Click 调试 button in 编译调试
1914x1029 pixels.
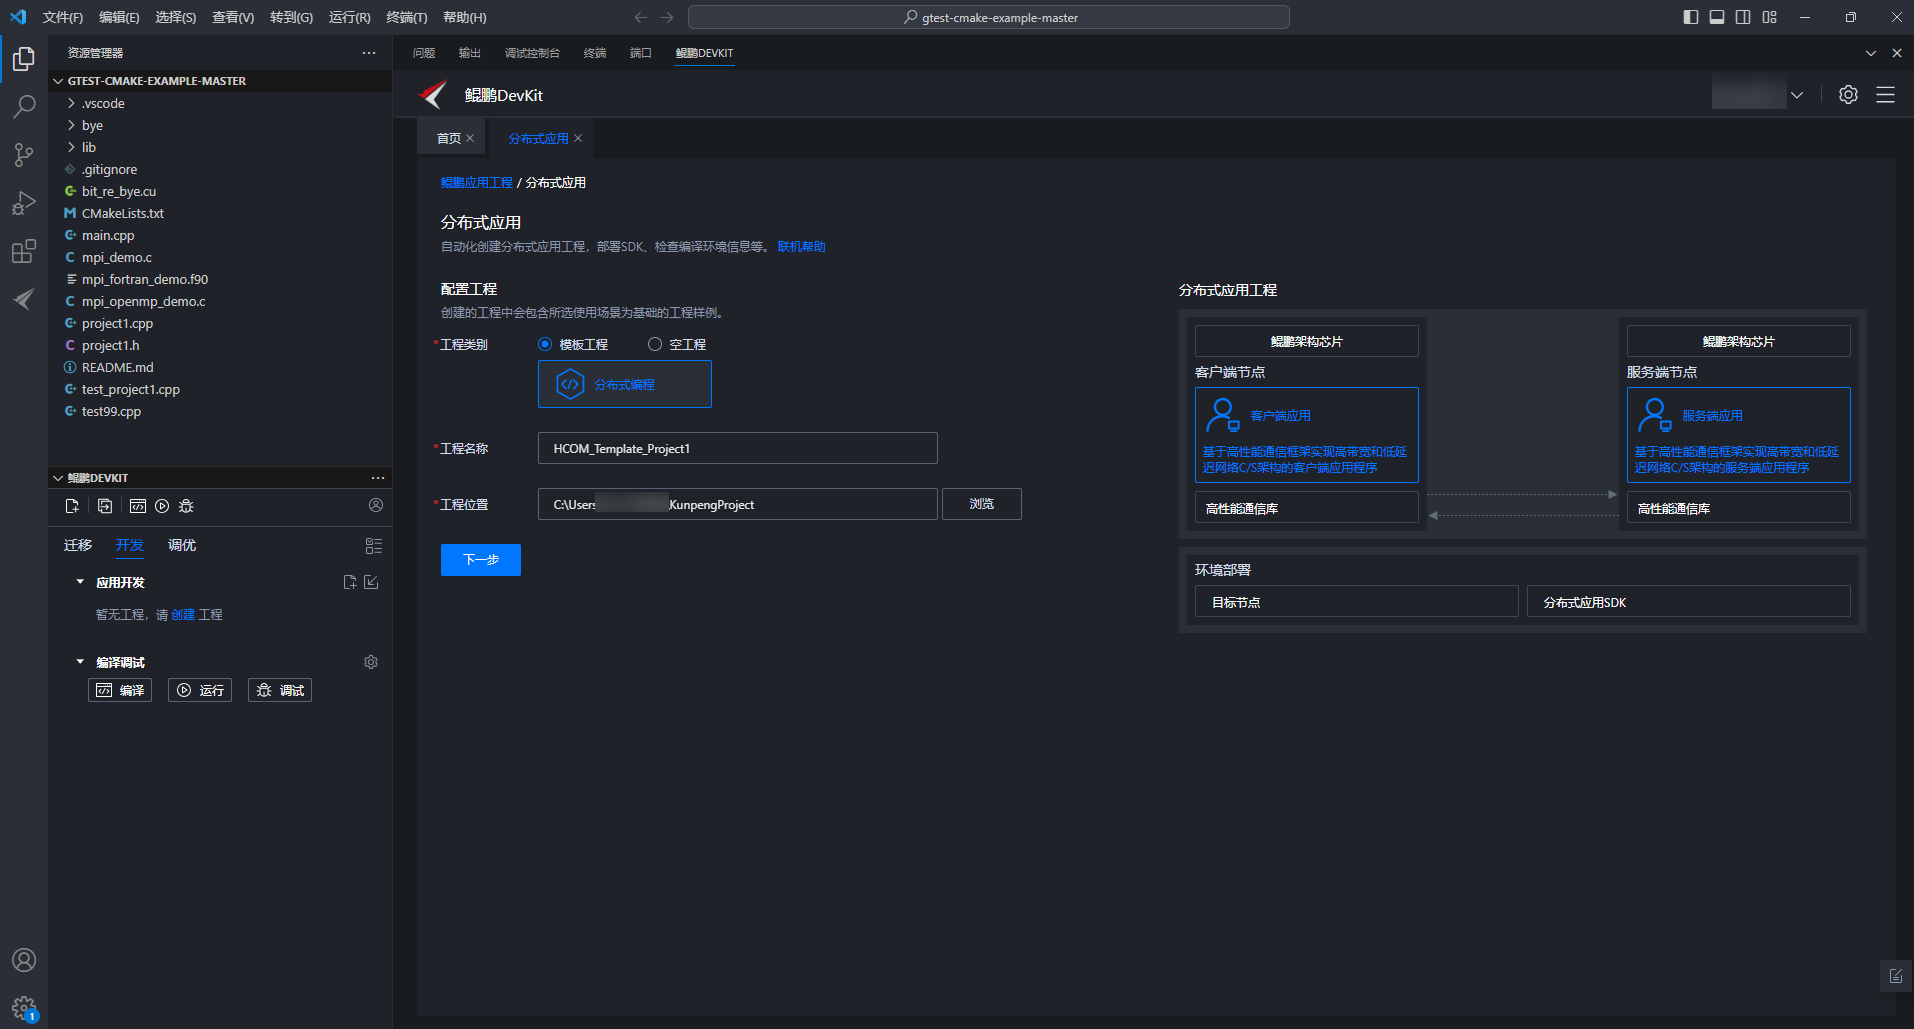tap(280, 690)
